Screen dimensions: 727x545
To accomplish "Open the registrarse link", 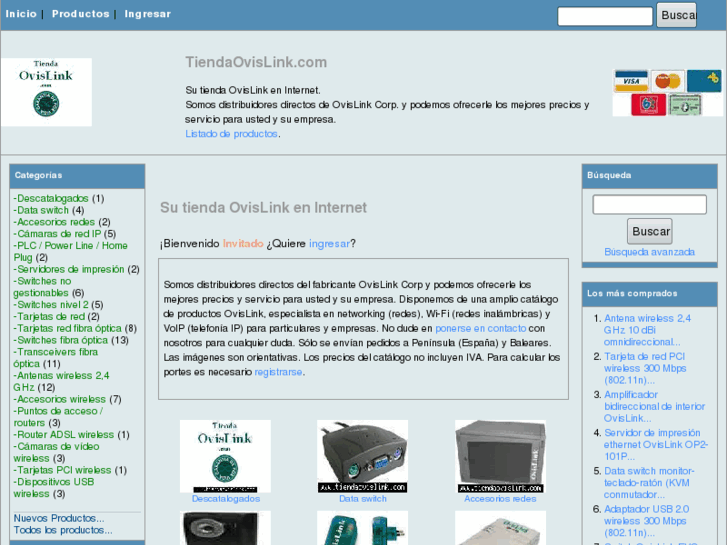I will click(278, 372).
